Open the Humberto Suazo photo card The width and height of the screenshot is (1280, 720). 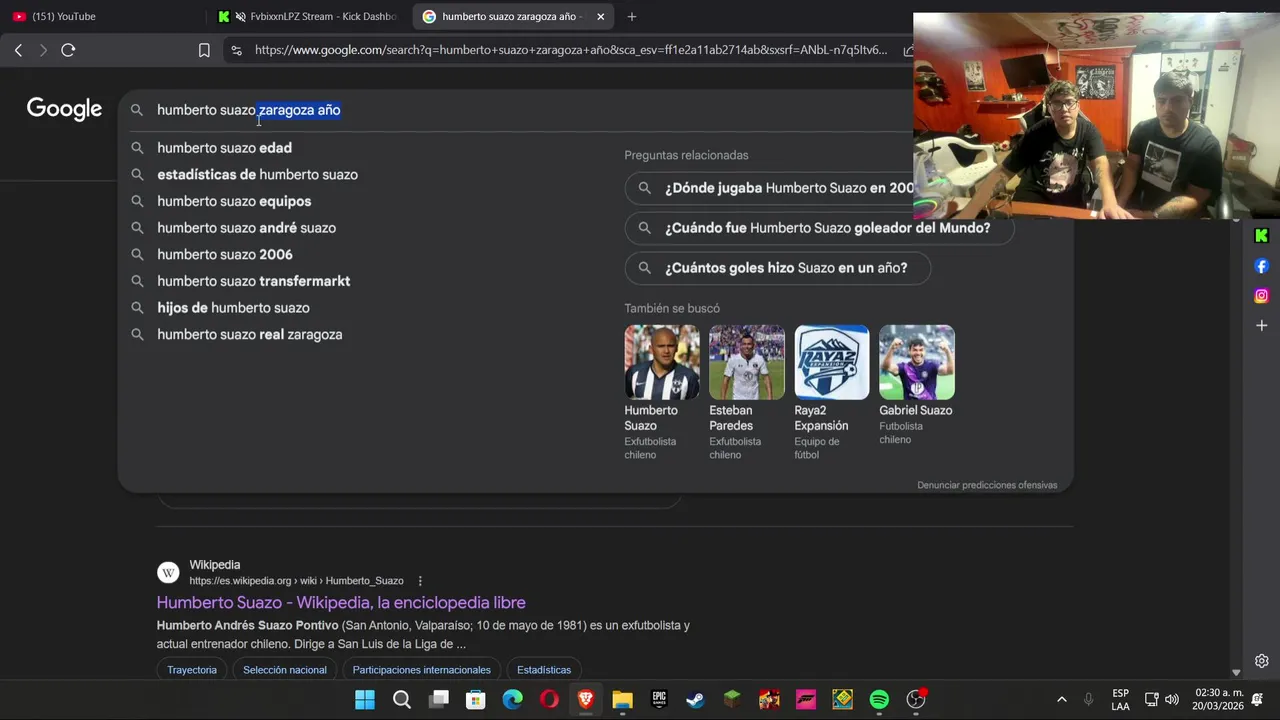[x=662, y=362]
